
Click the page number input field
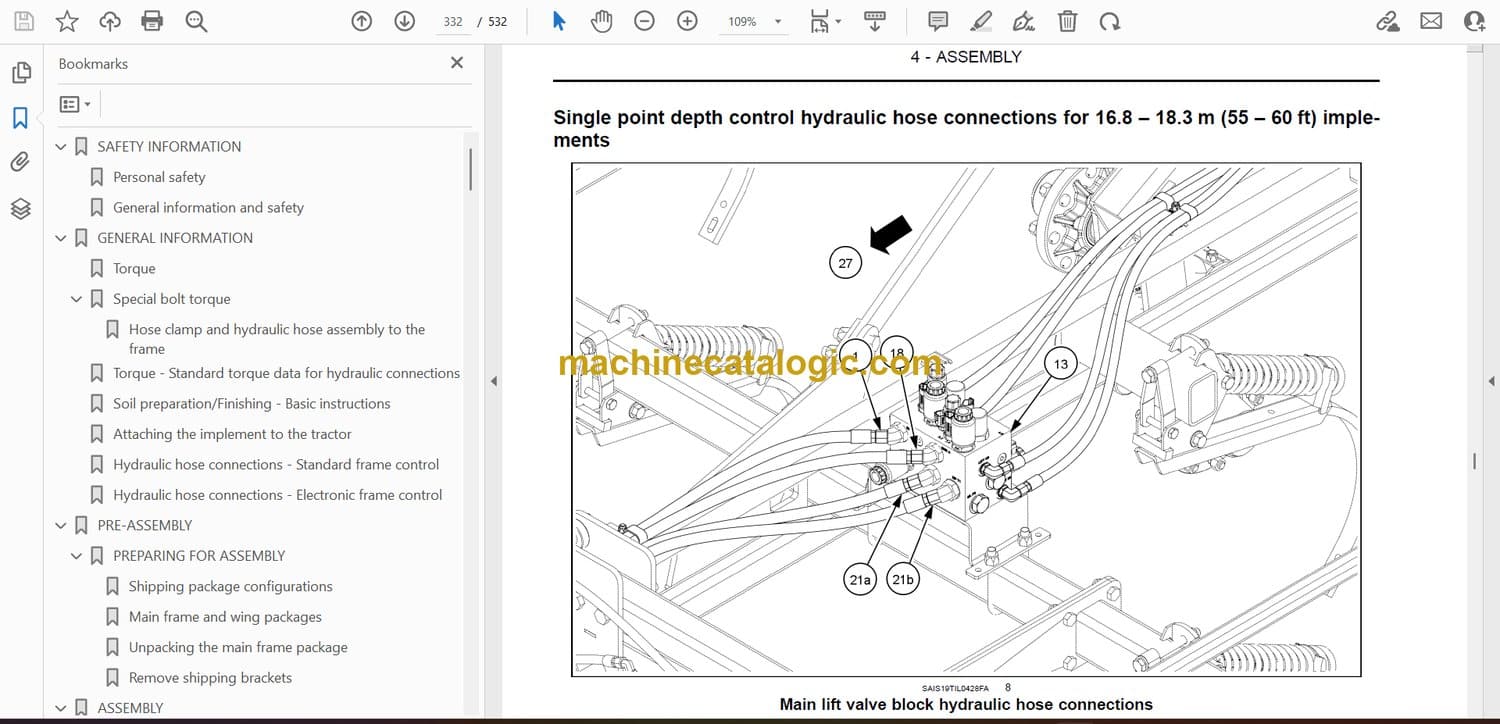tap(453, 21)
